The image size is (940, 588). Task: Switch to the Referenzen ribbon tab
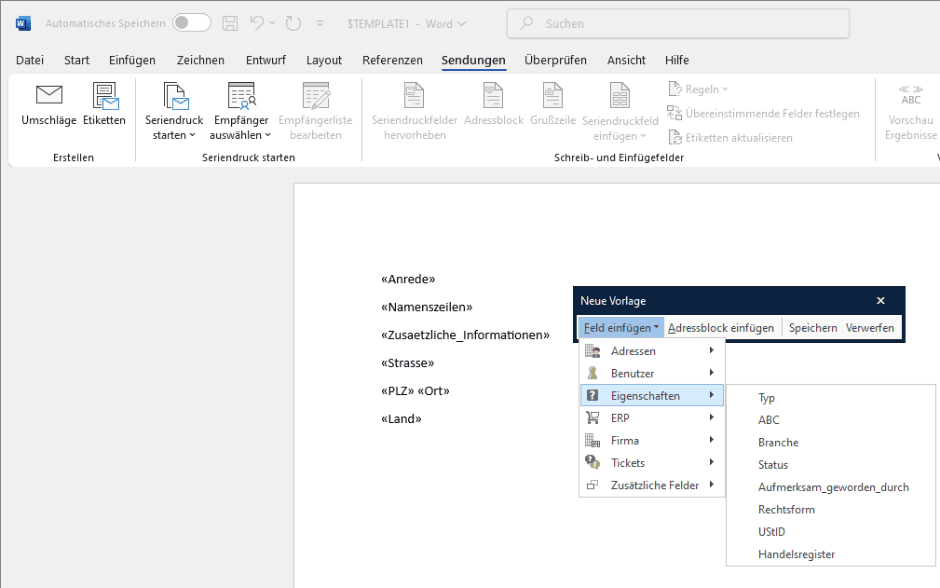click(392, 60)
